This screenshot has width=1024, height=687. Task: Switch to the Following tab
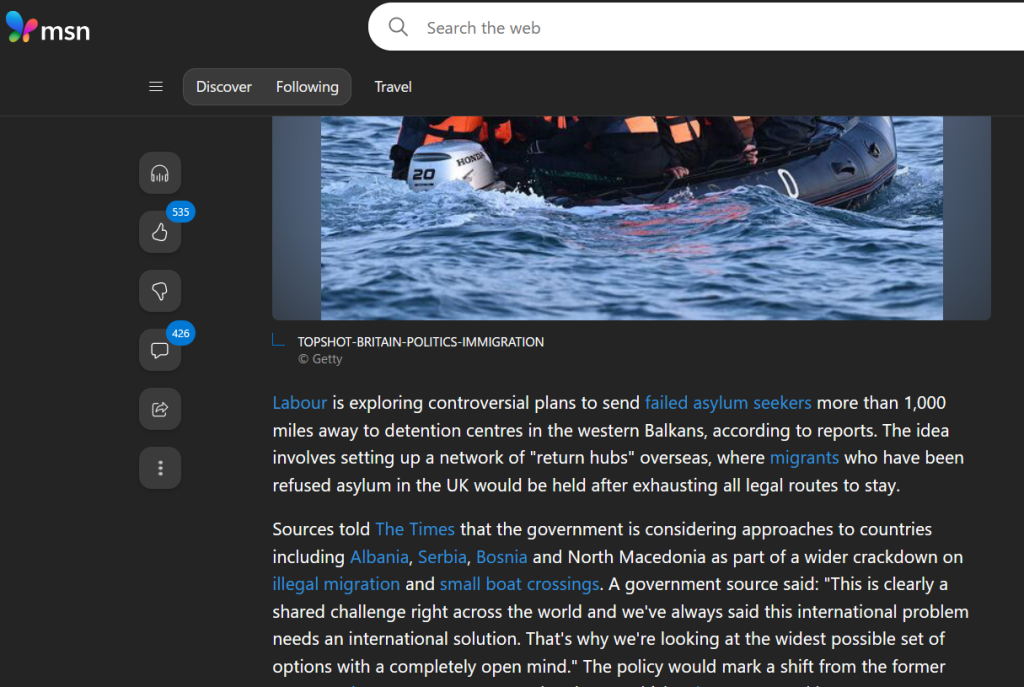point(307,87)
